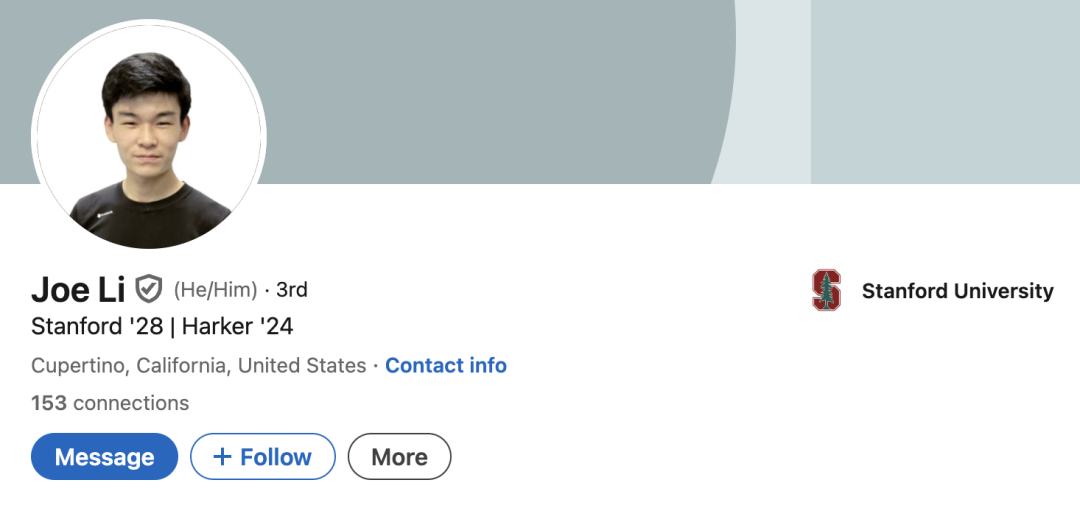The image size is (1080, 508).
Task: Click the verification shield badge icon
Action: tap(148, 290)
